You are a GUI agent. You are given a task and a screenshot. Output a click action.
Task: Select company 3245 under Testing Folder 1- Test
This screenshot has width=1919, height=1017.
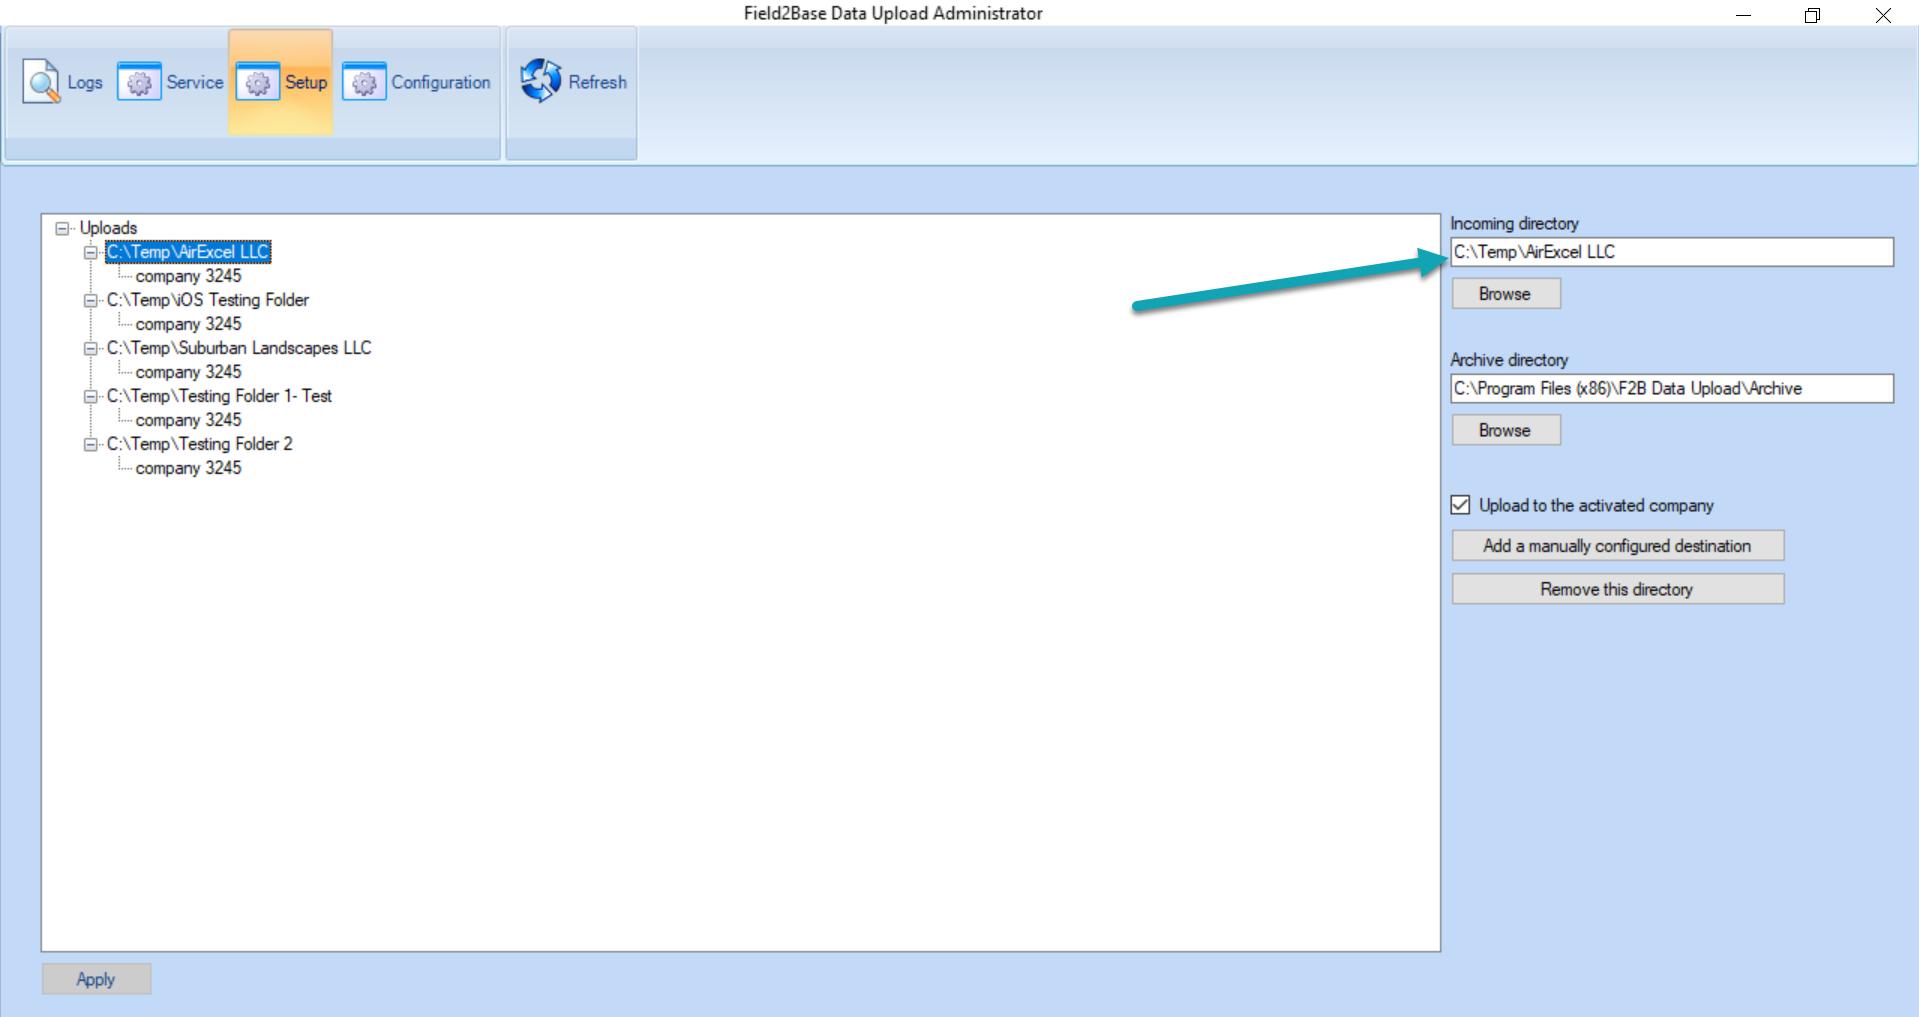point(189,420)
